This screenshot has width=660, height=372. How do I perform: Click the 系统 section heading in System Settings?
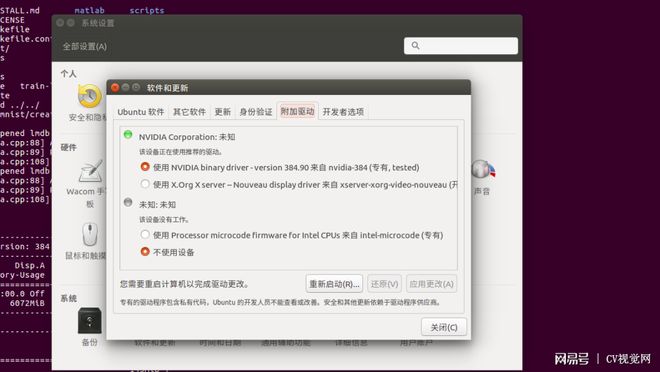tap(69, 298)
